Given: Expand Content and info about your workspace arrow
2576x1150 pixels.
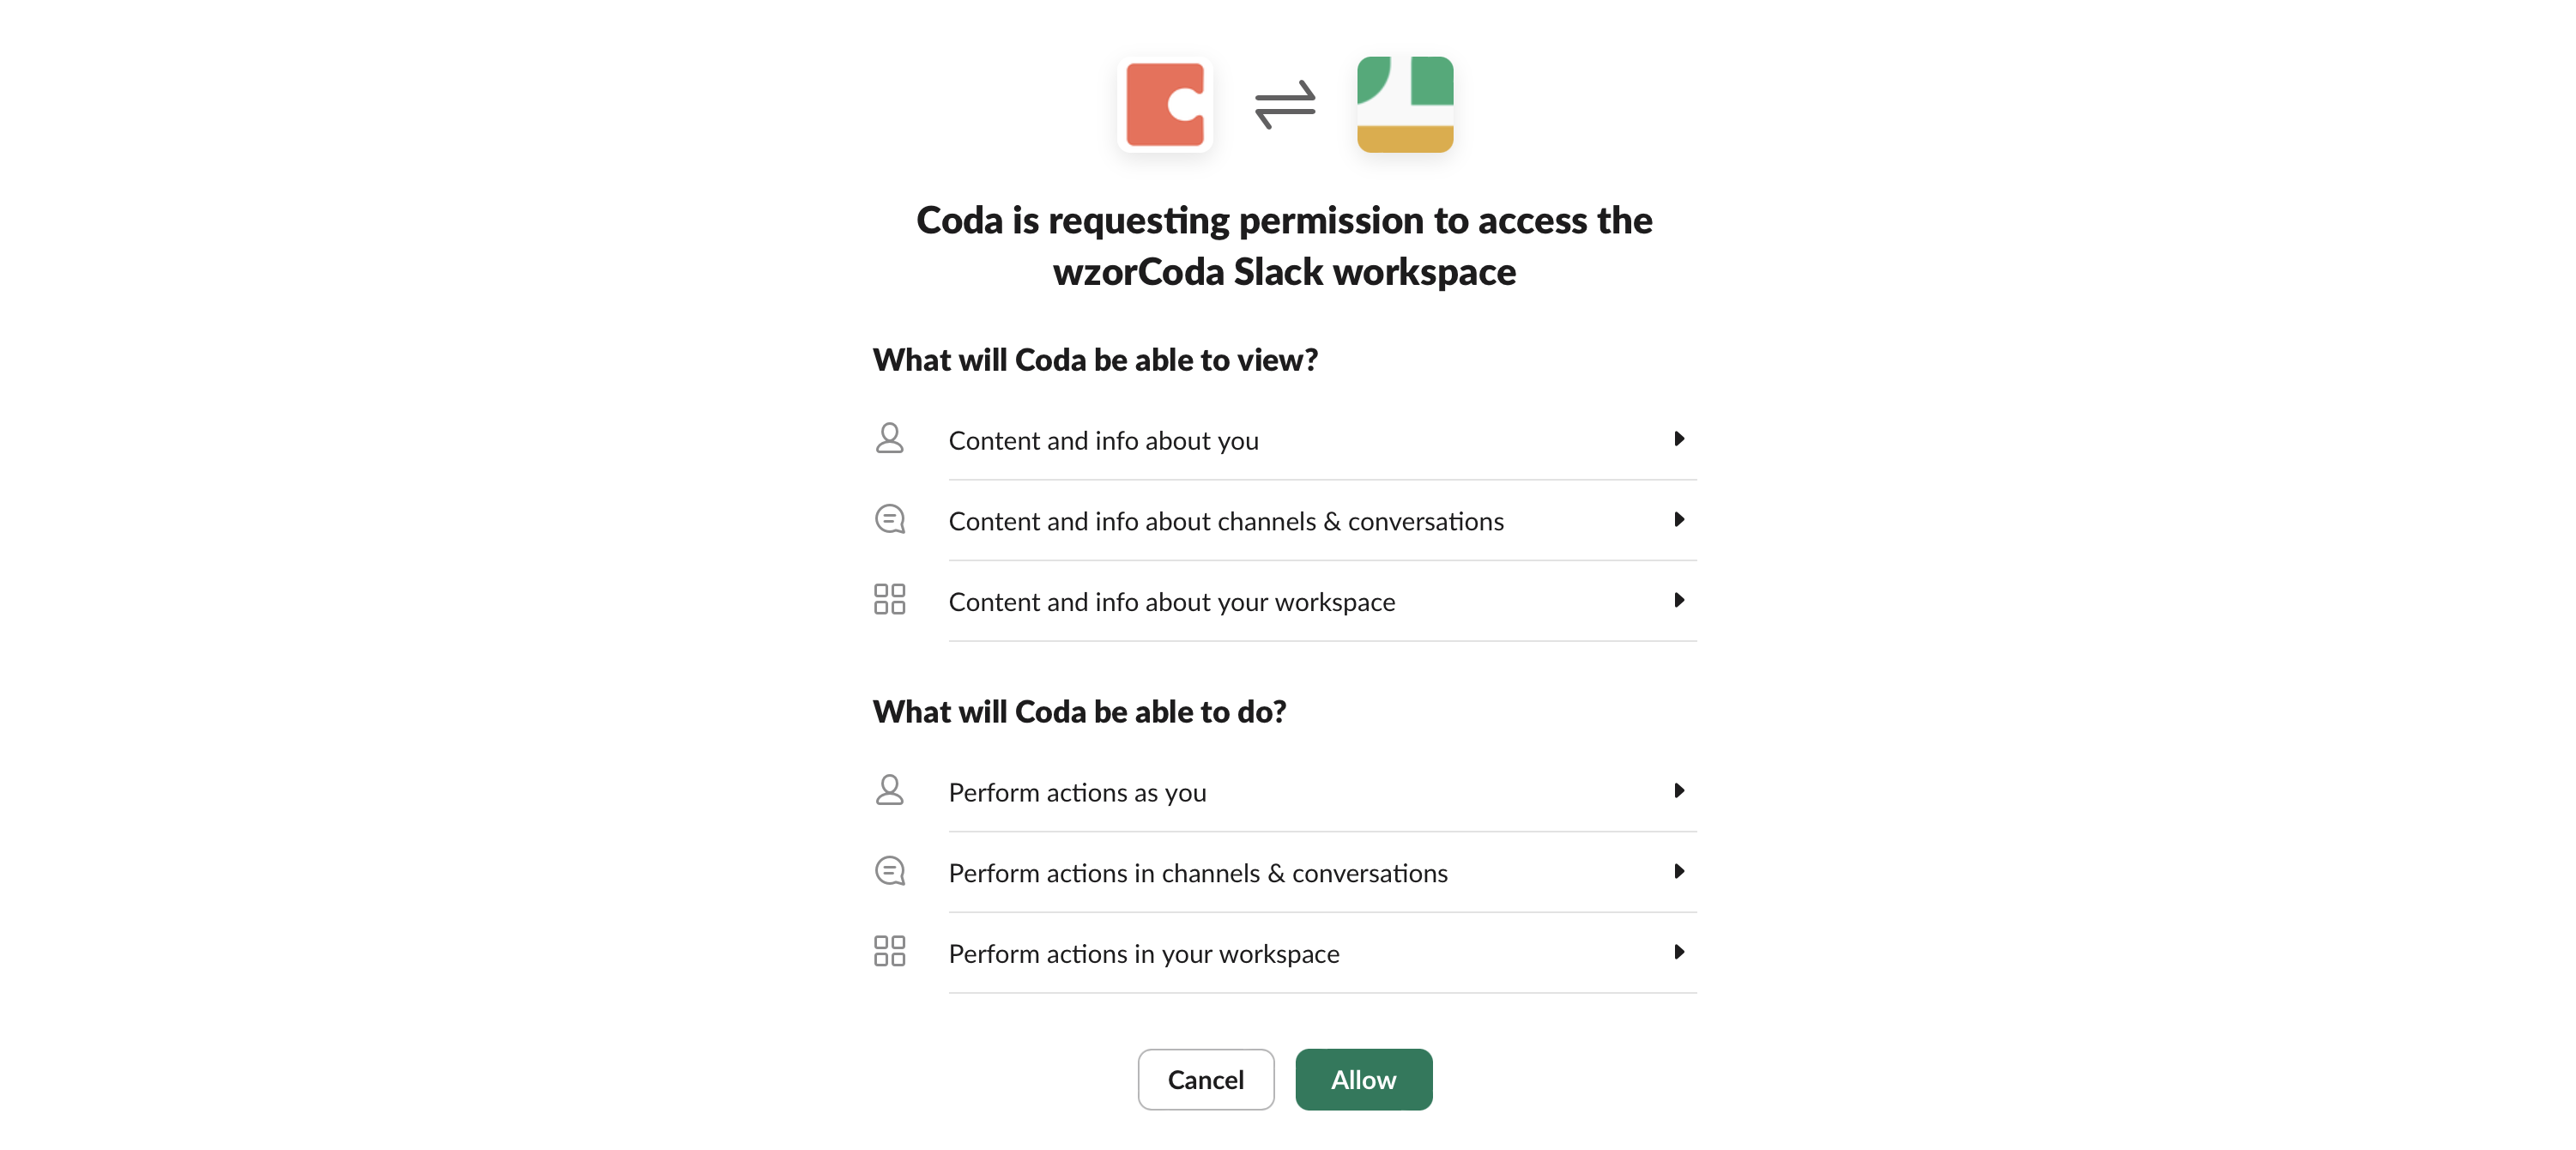Looking at the screenshot, I should click(x=1679, y=600).
